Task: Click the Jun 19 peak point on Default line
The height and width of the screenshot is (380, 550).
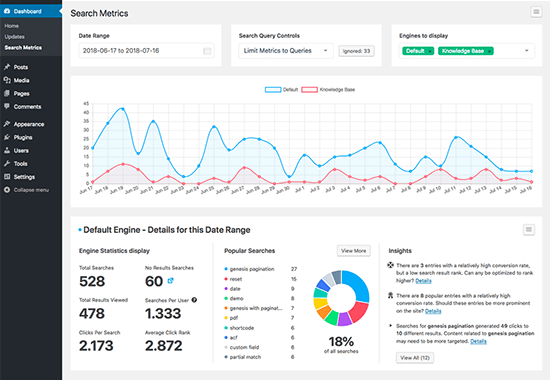Action: pyautogui.click(x=122, y=109)
